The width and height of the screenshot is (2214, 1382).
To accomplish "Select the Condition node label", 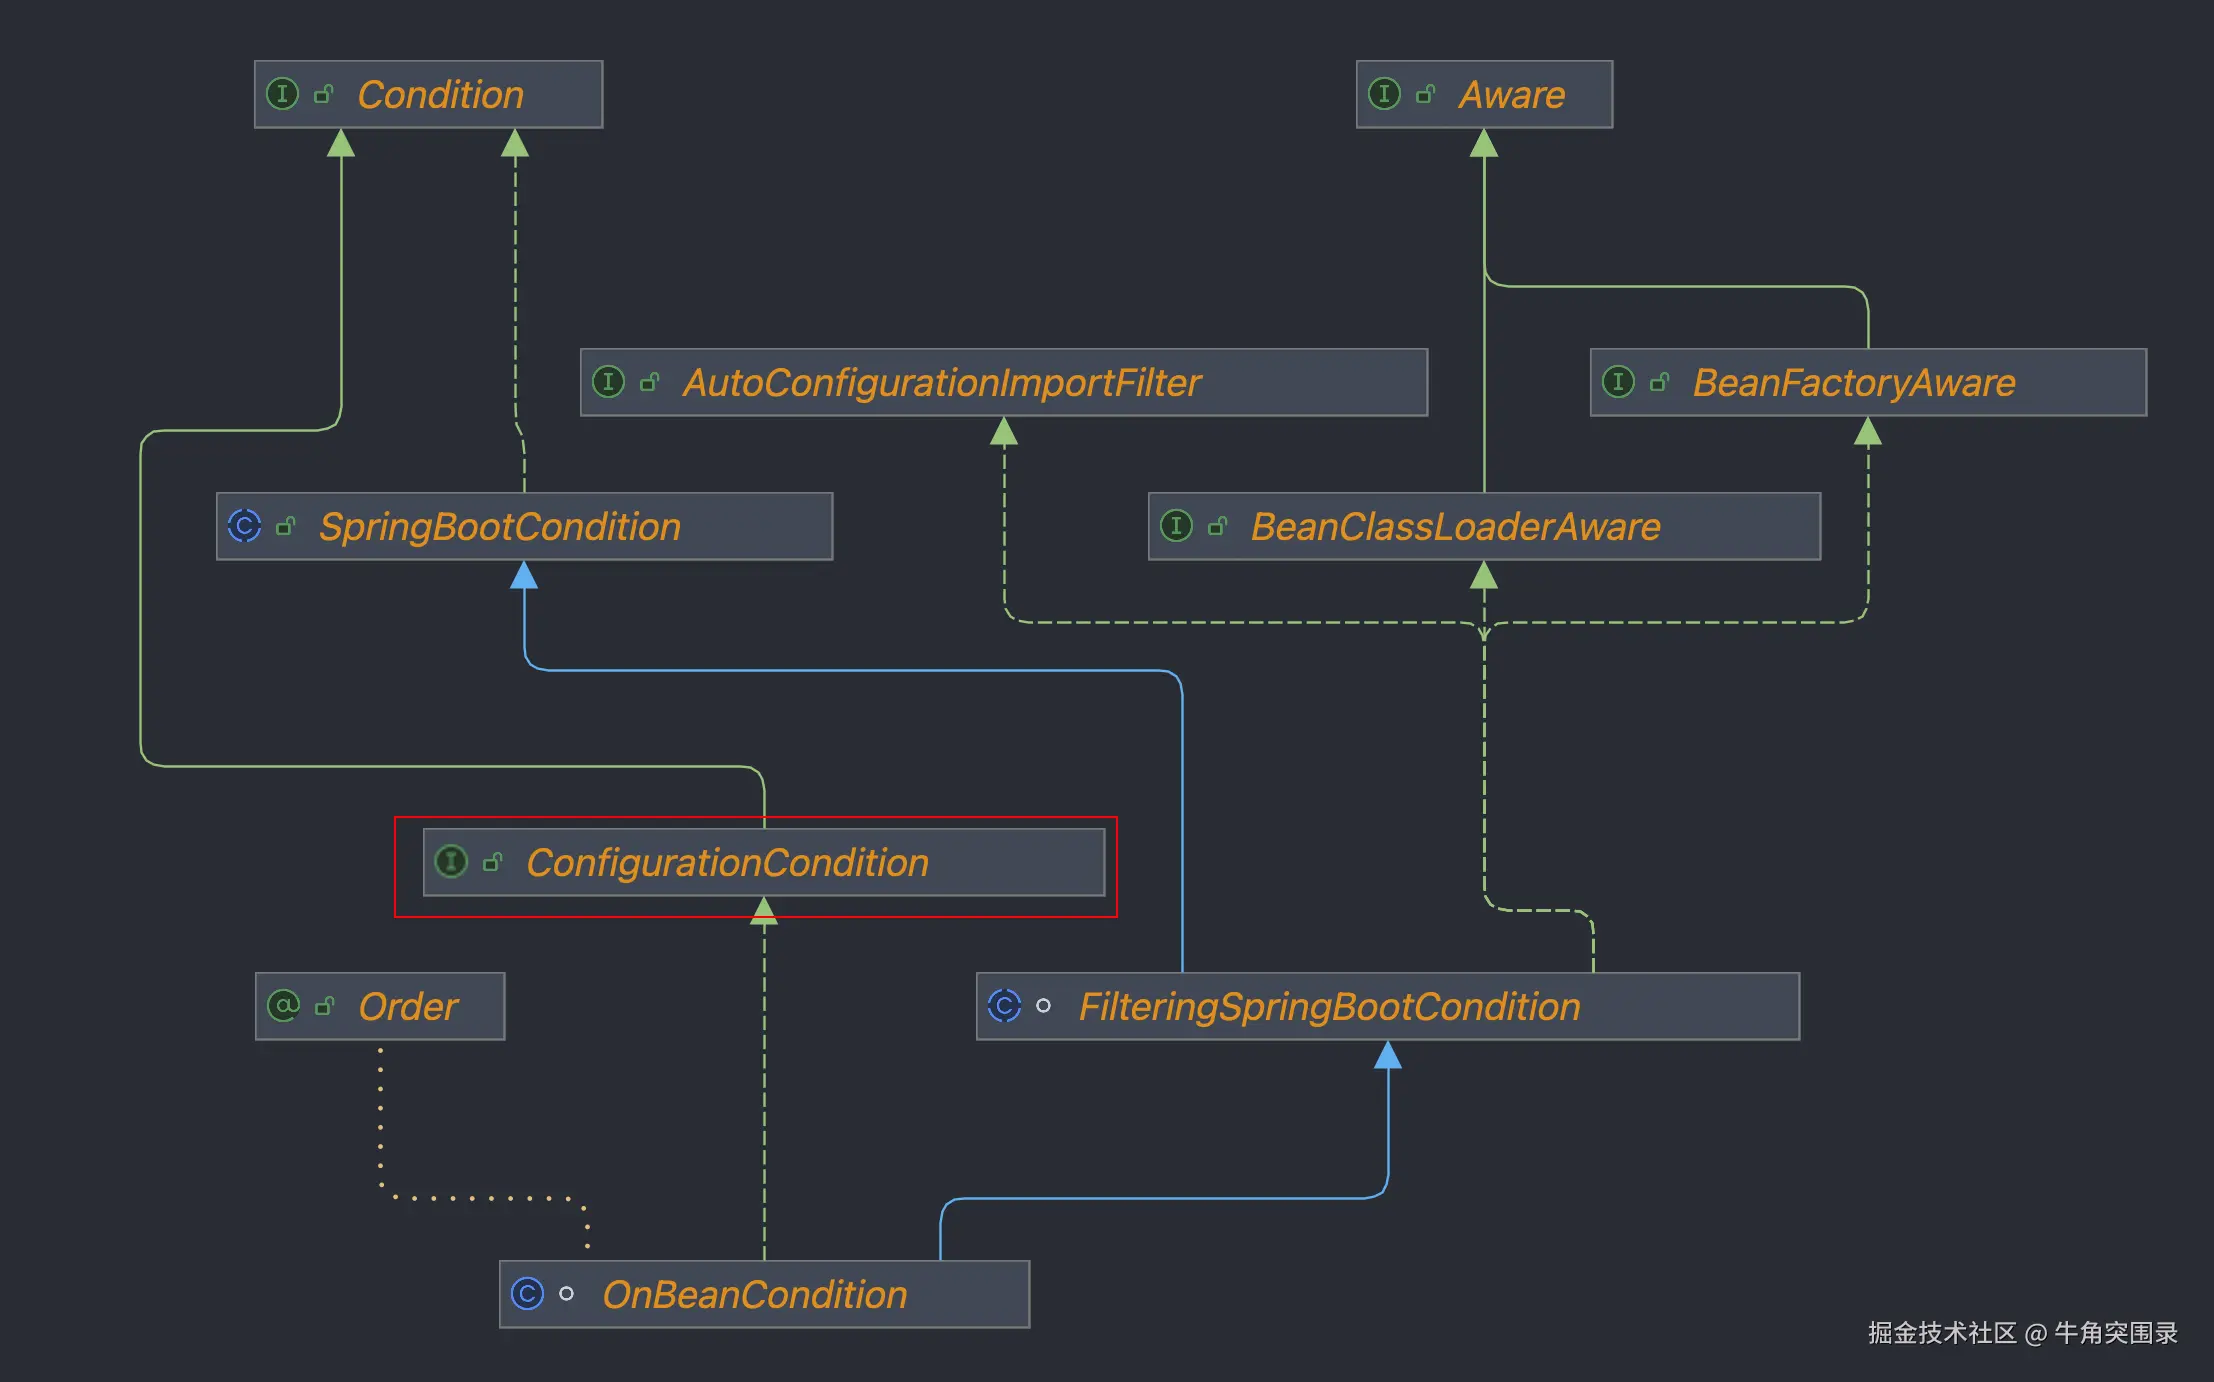I will point(440,95).
